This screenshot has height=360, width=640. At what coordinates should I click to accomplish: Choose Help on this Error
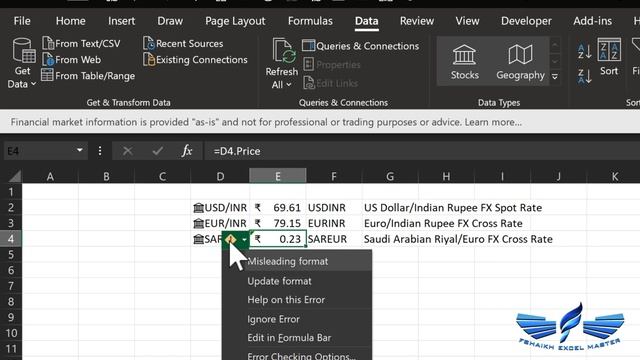pyautogui.click(x=298, y=300)
